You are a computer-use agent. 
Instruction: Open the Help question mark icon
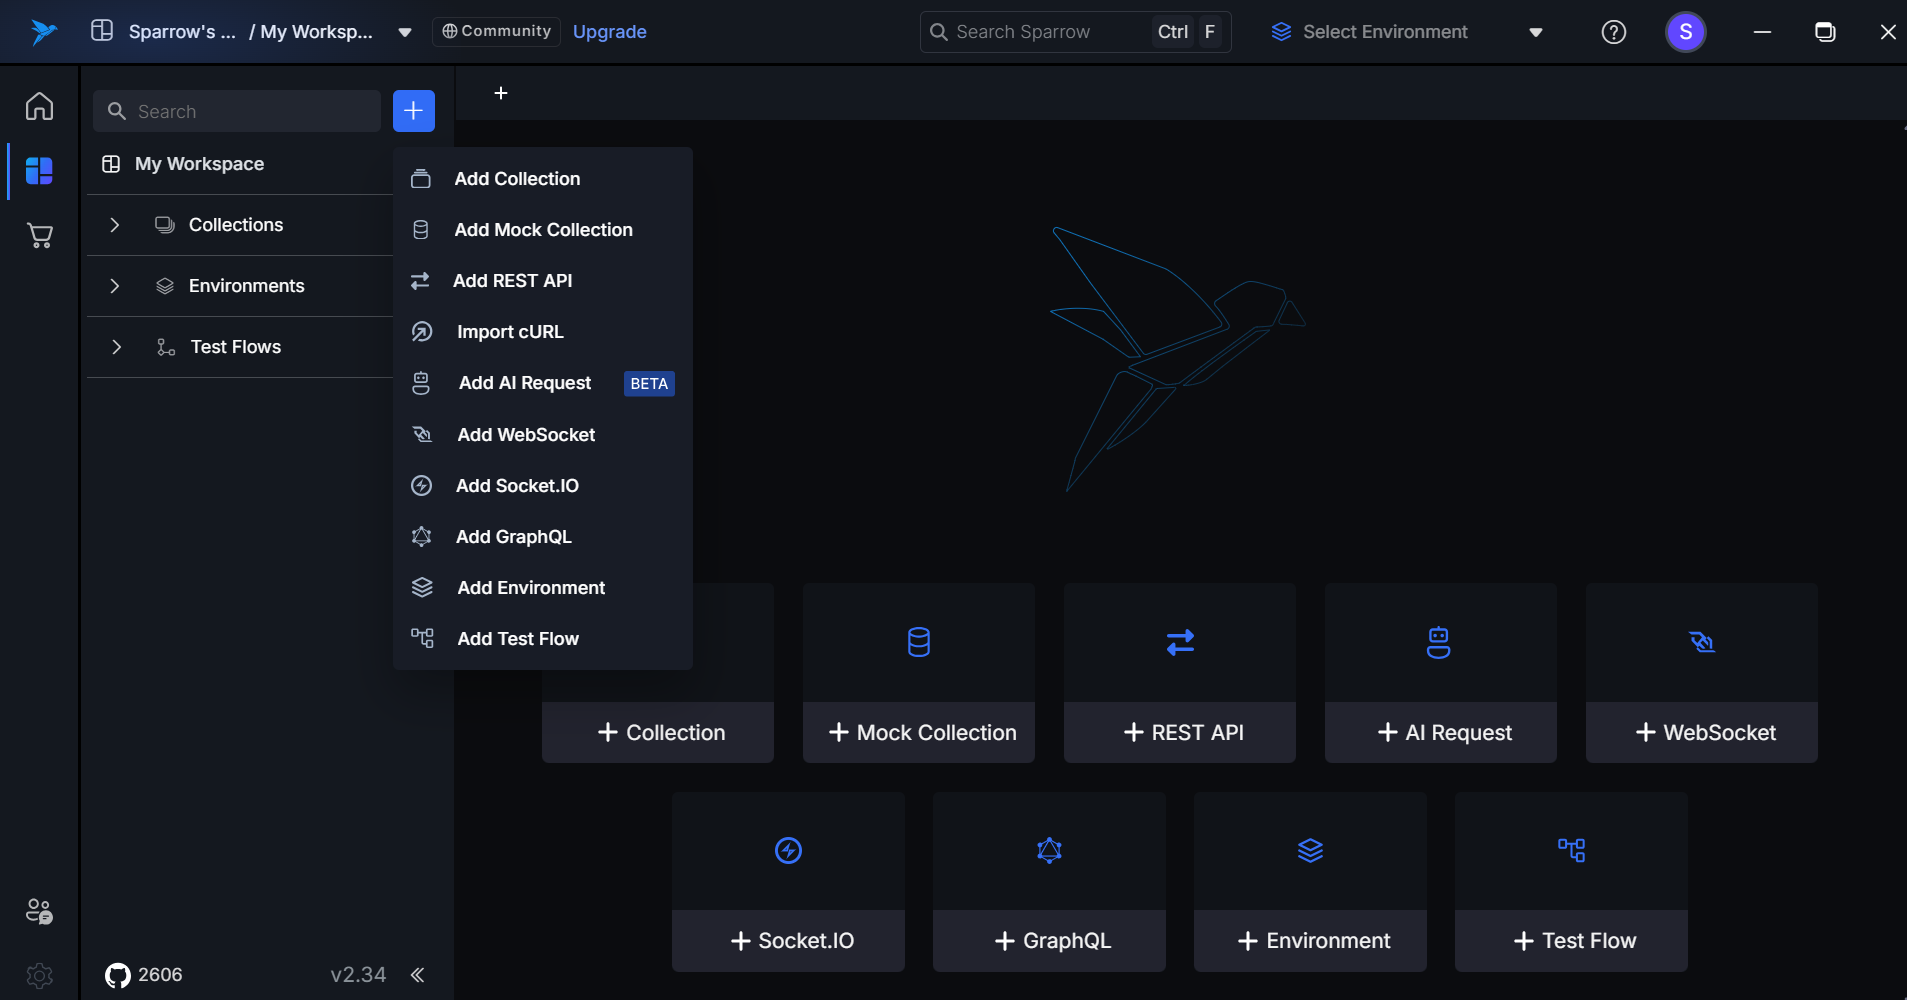click(1613, 32)
